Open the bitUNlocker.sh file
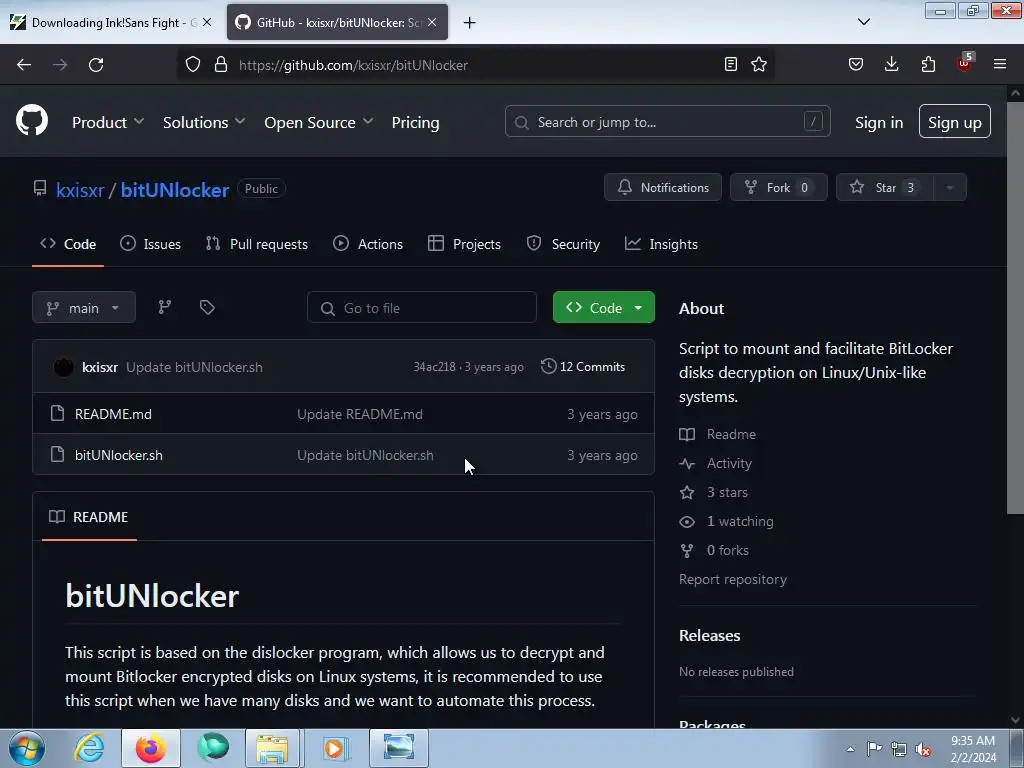 click(x=119, y=455)
